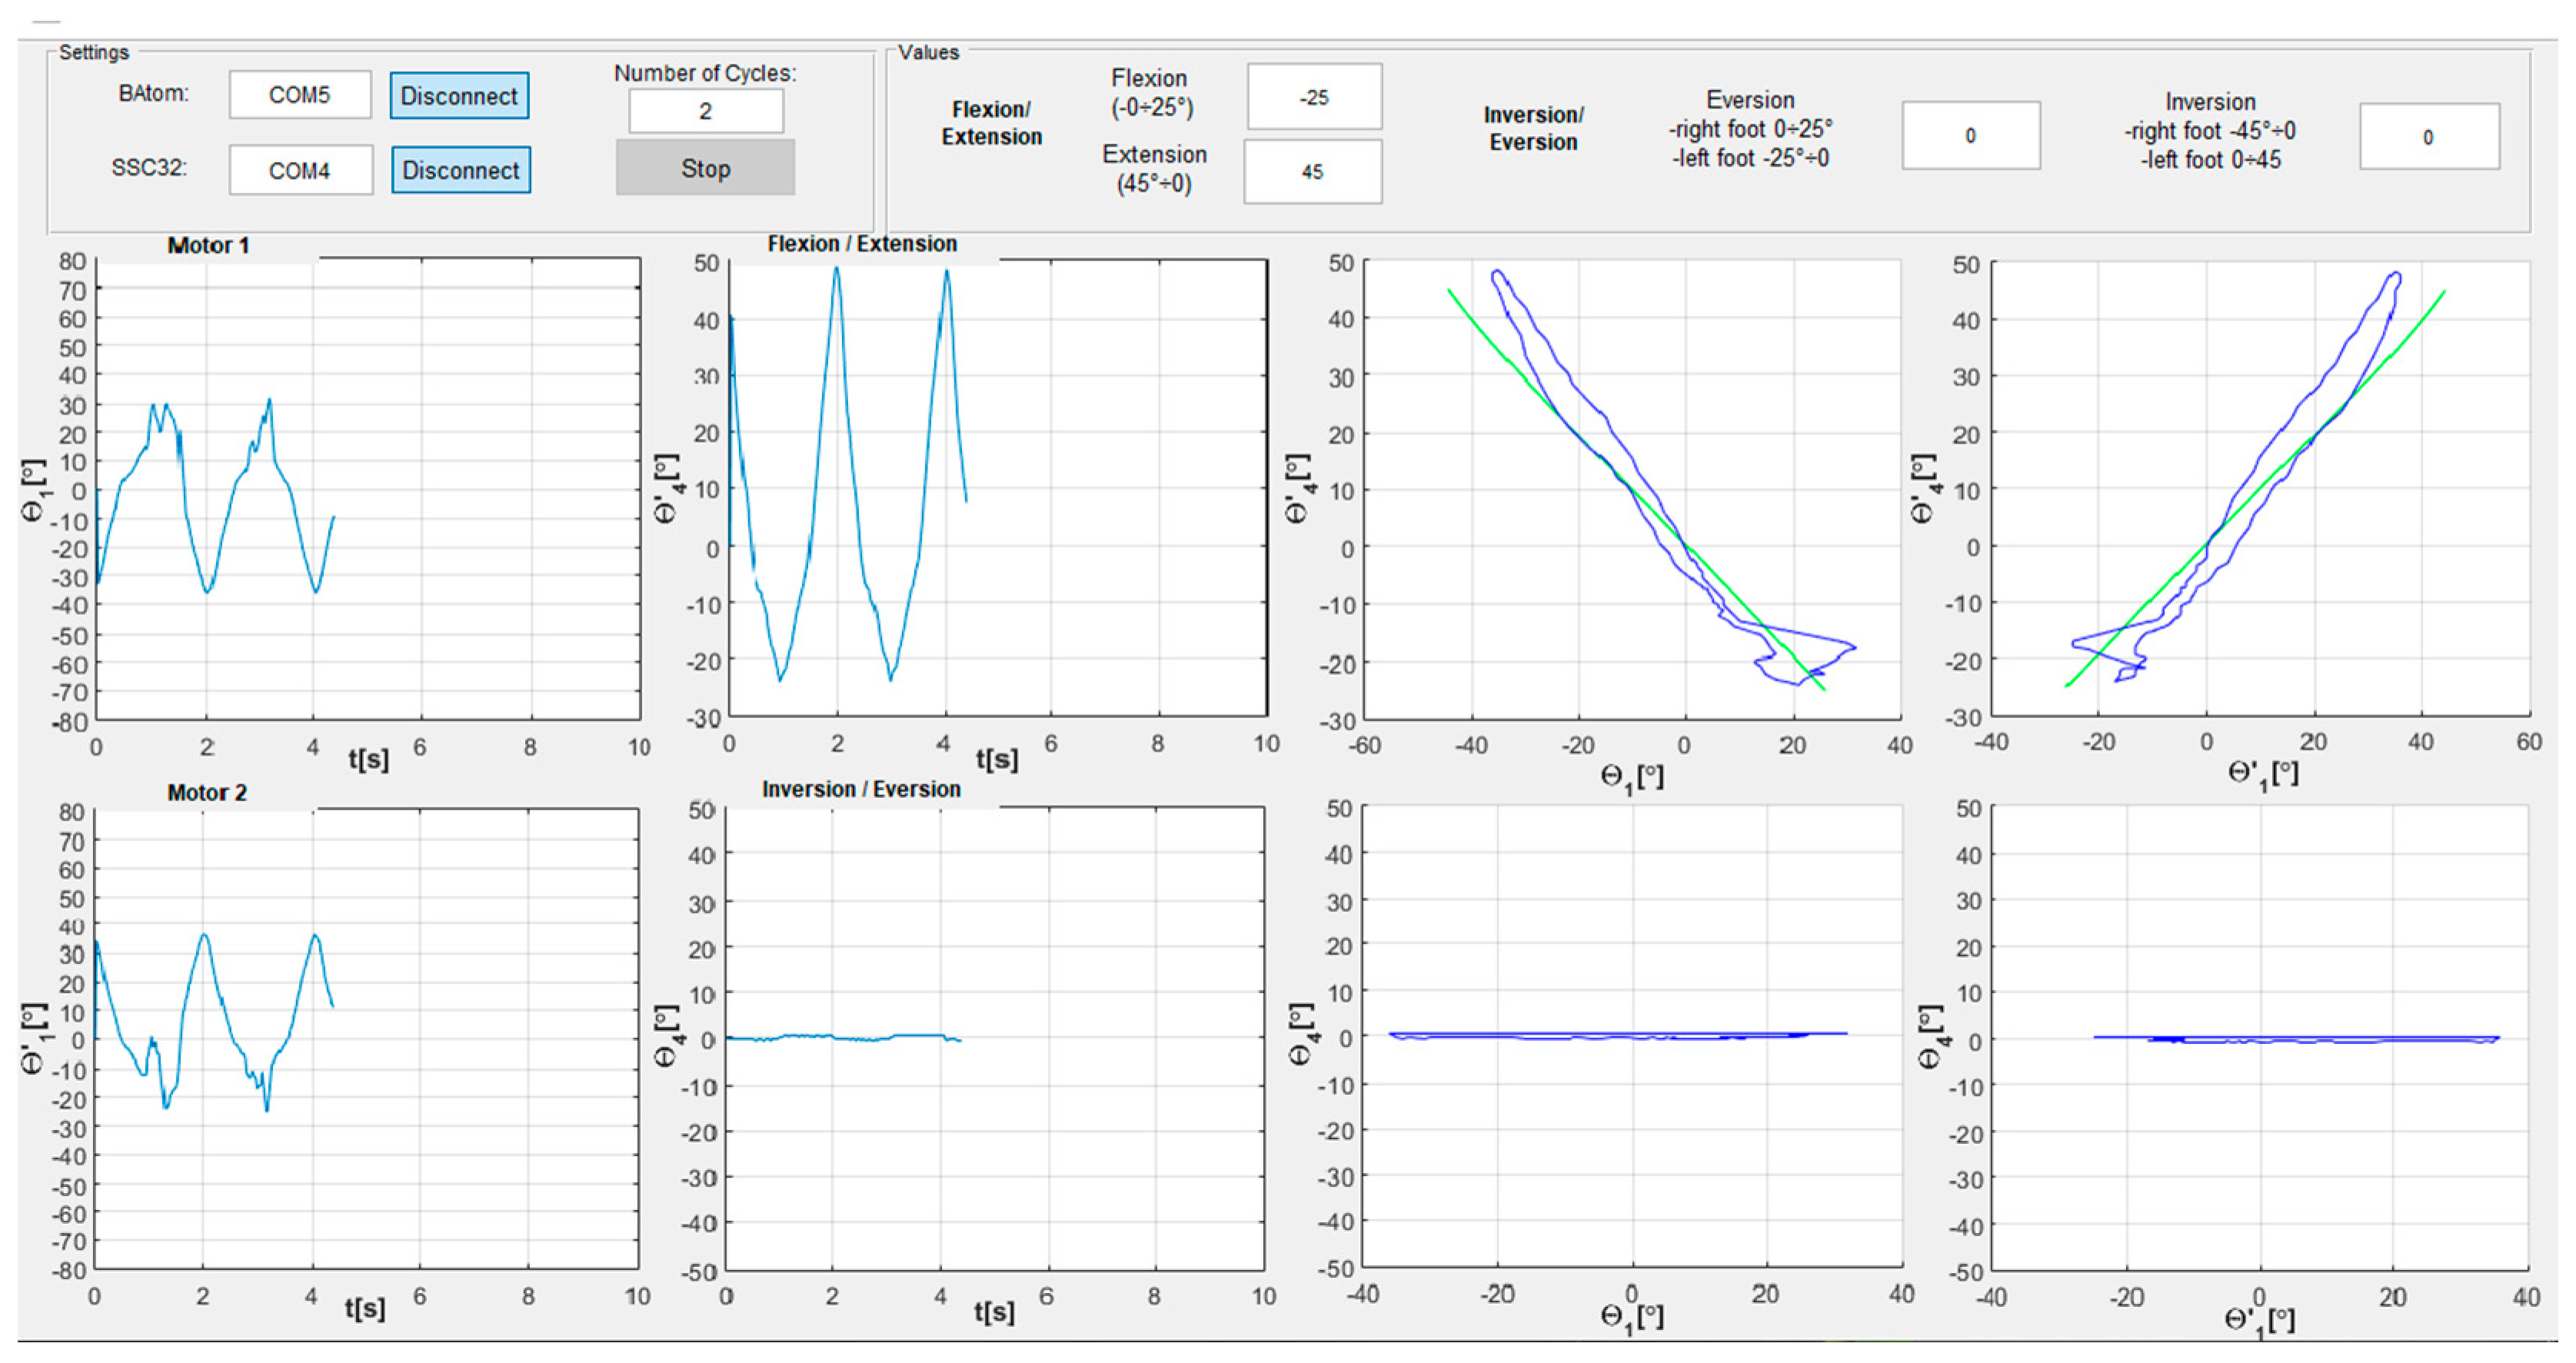Click inside the Motor 1 plot
This screenshot has height=1363, width=2576.
click(368, 490)
